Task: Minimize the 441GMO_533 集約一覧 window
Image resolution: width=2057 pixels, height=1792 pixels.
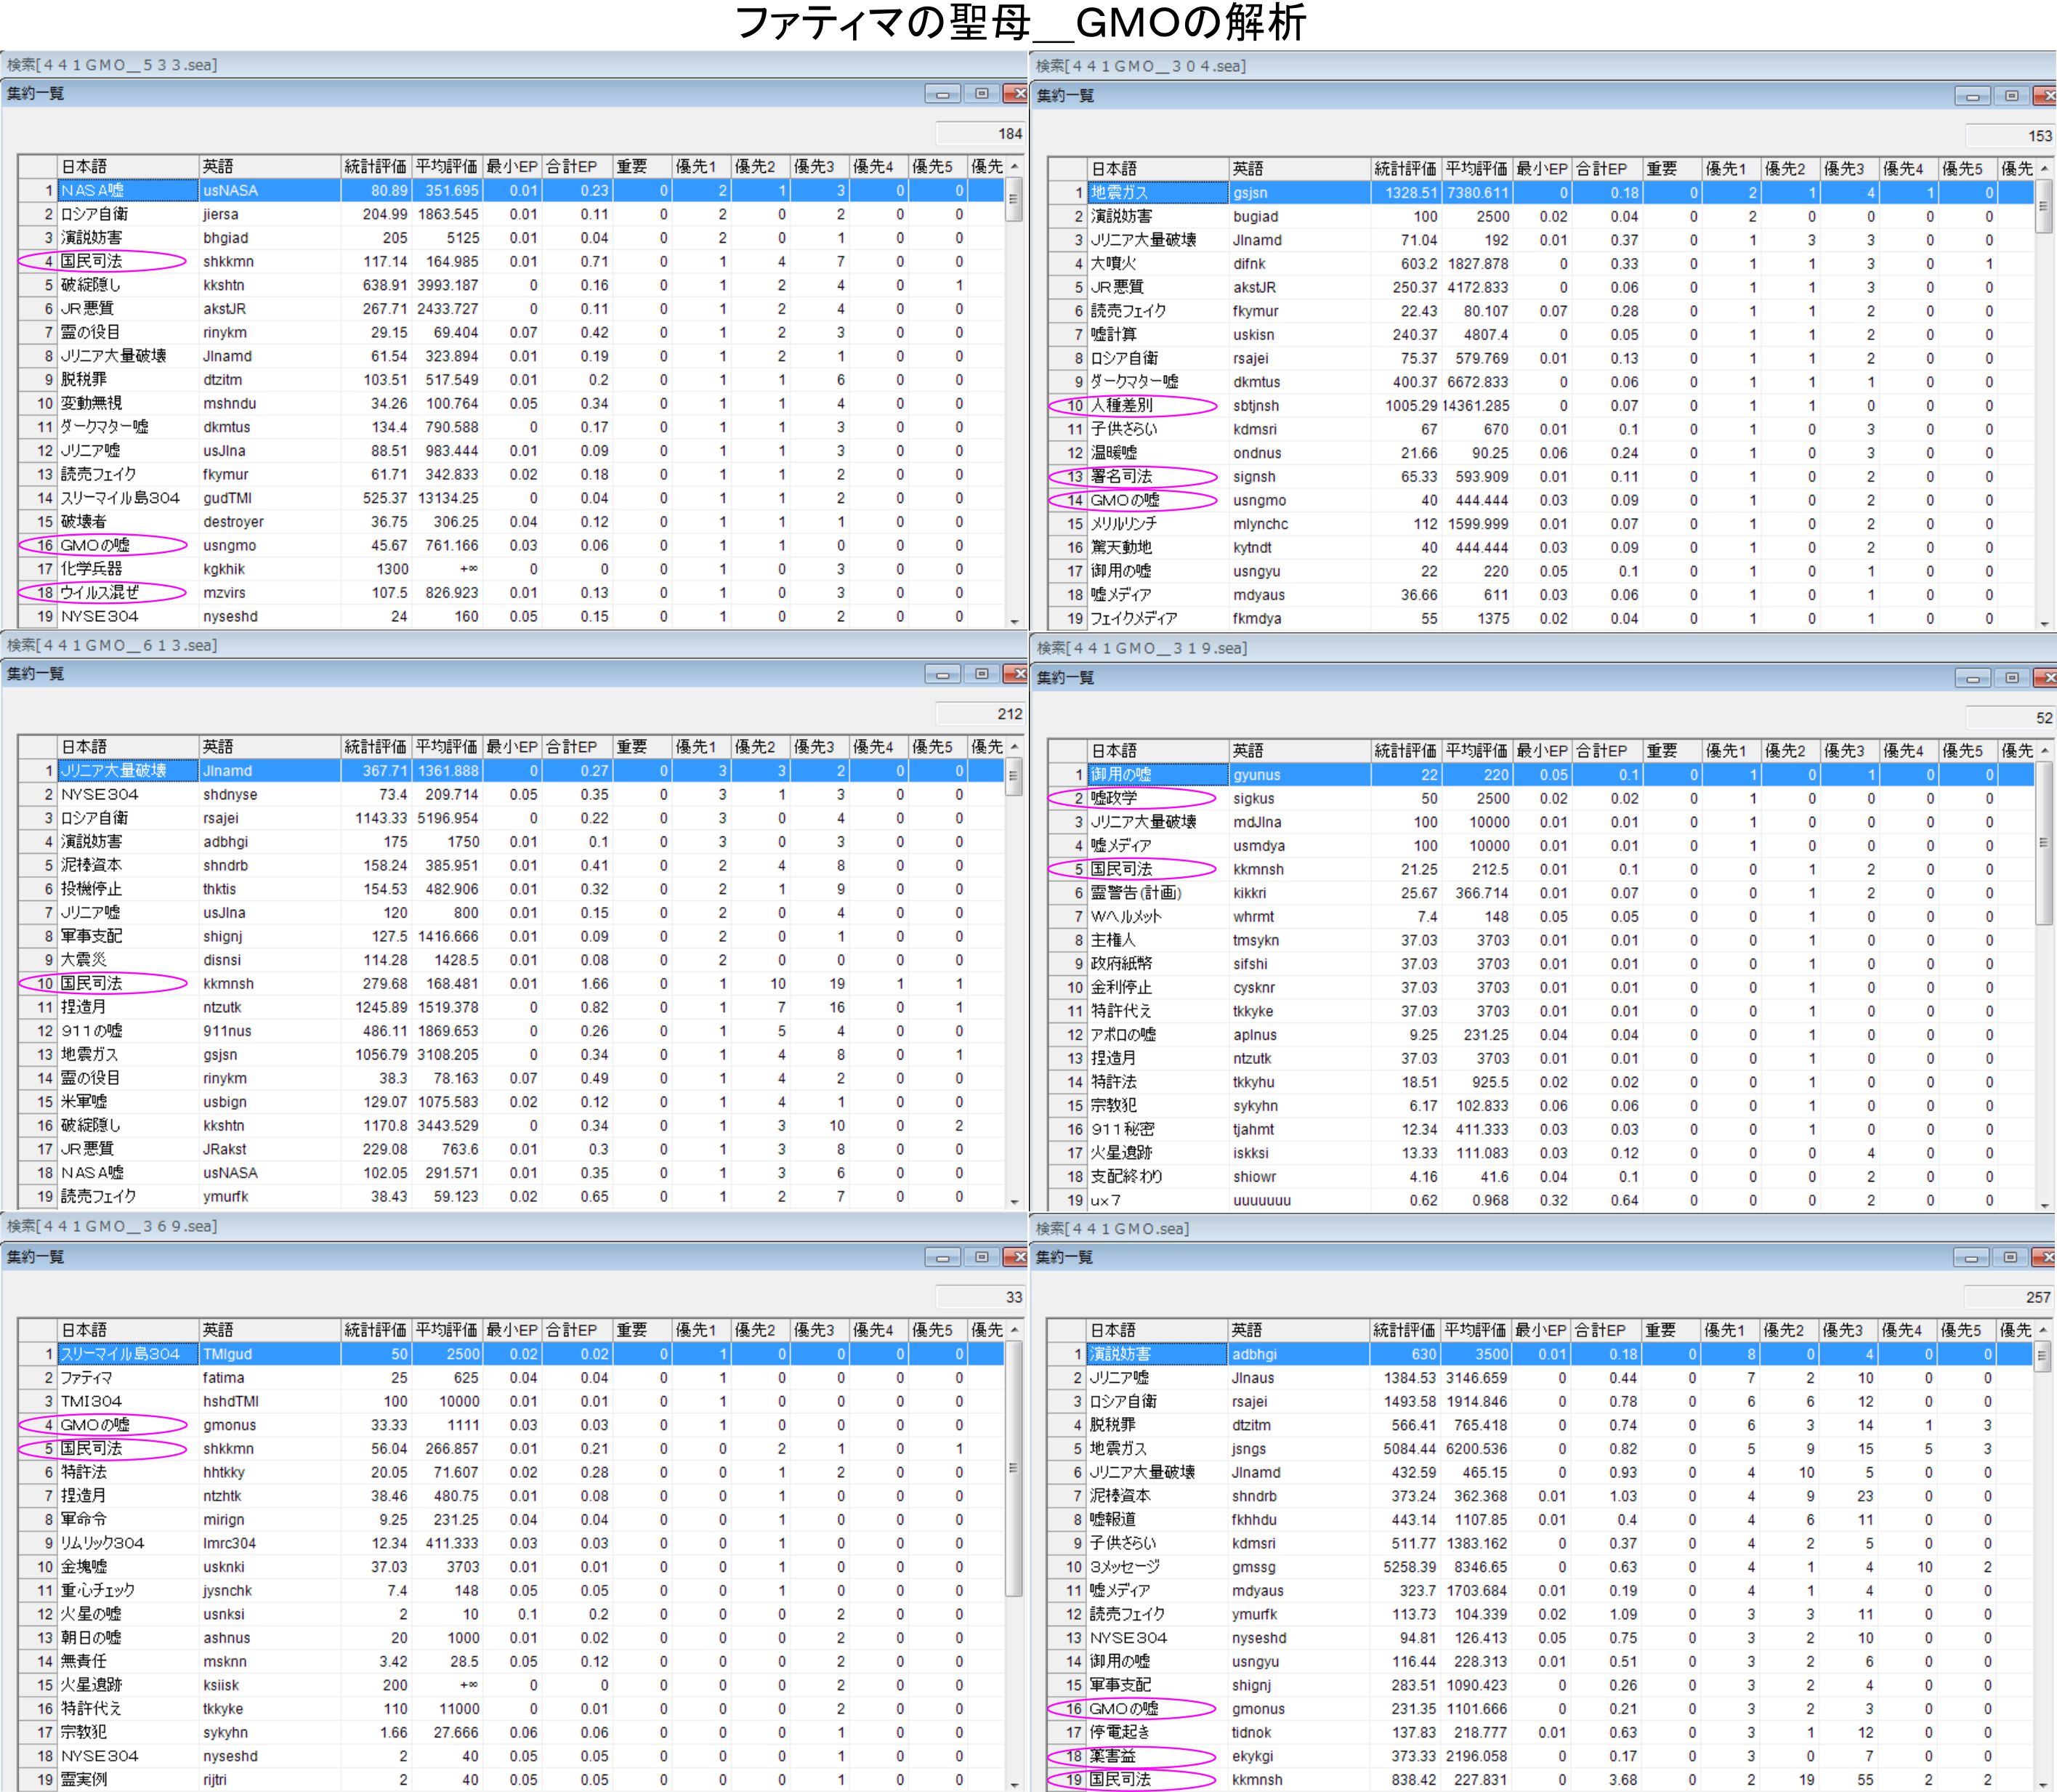Action: coord(942,94)
